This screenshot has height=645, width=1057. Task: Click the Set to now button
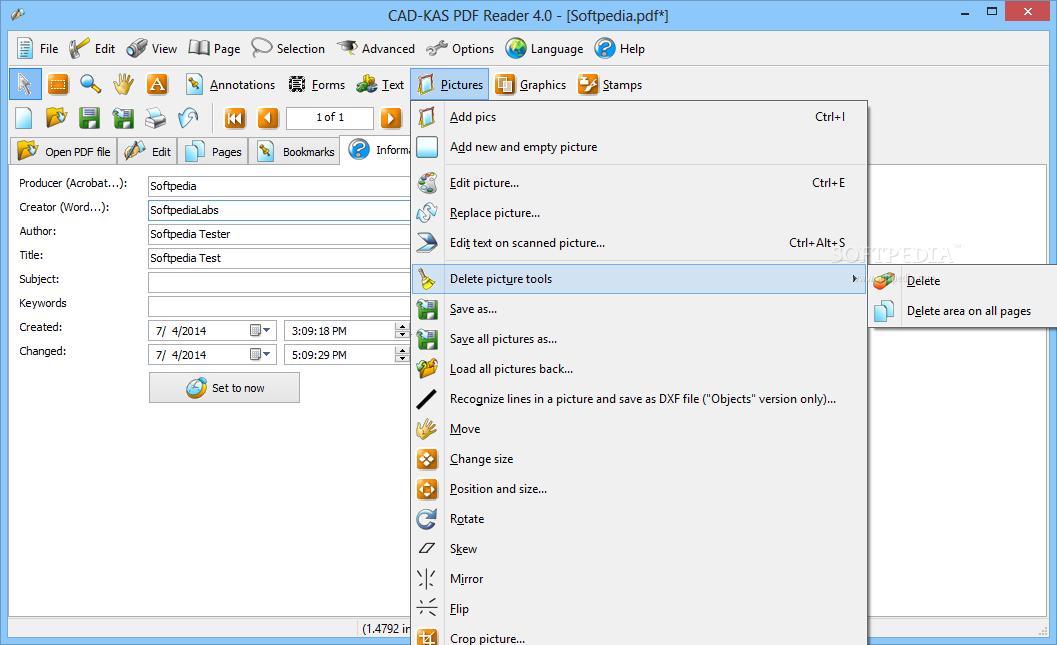(x=224, y=388)
